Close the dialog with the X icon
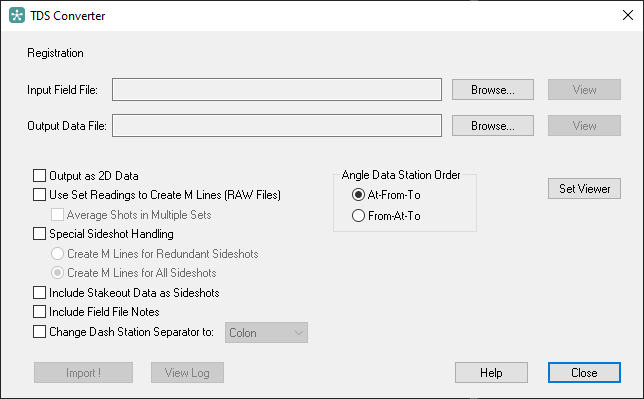Image resolution: width=644 pixels, height=399 pixels. click(628, 16)
